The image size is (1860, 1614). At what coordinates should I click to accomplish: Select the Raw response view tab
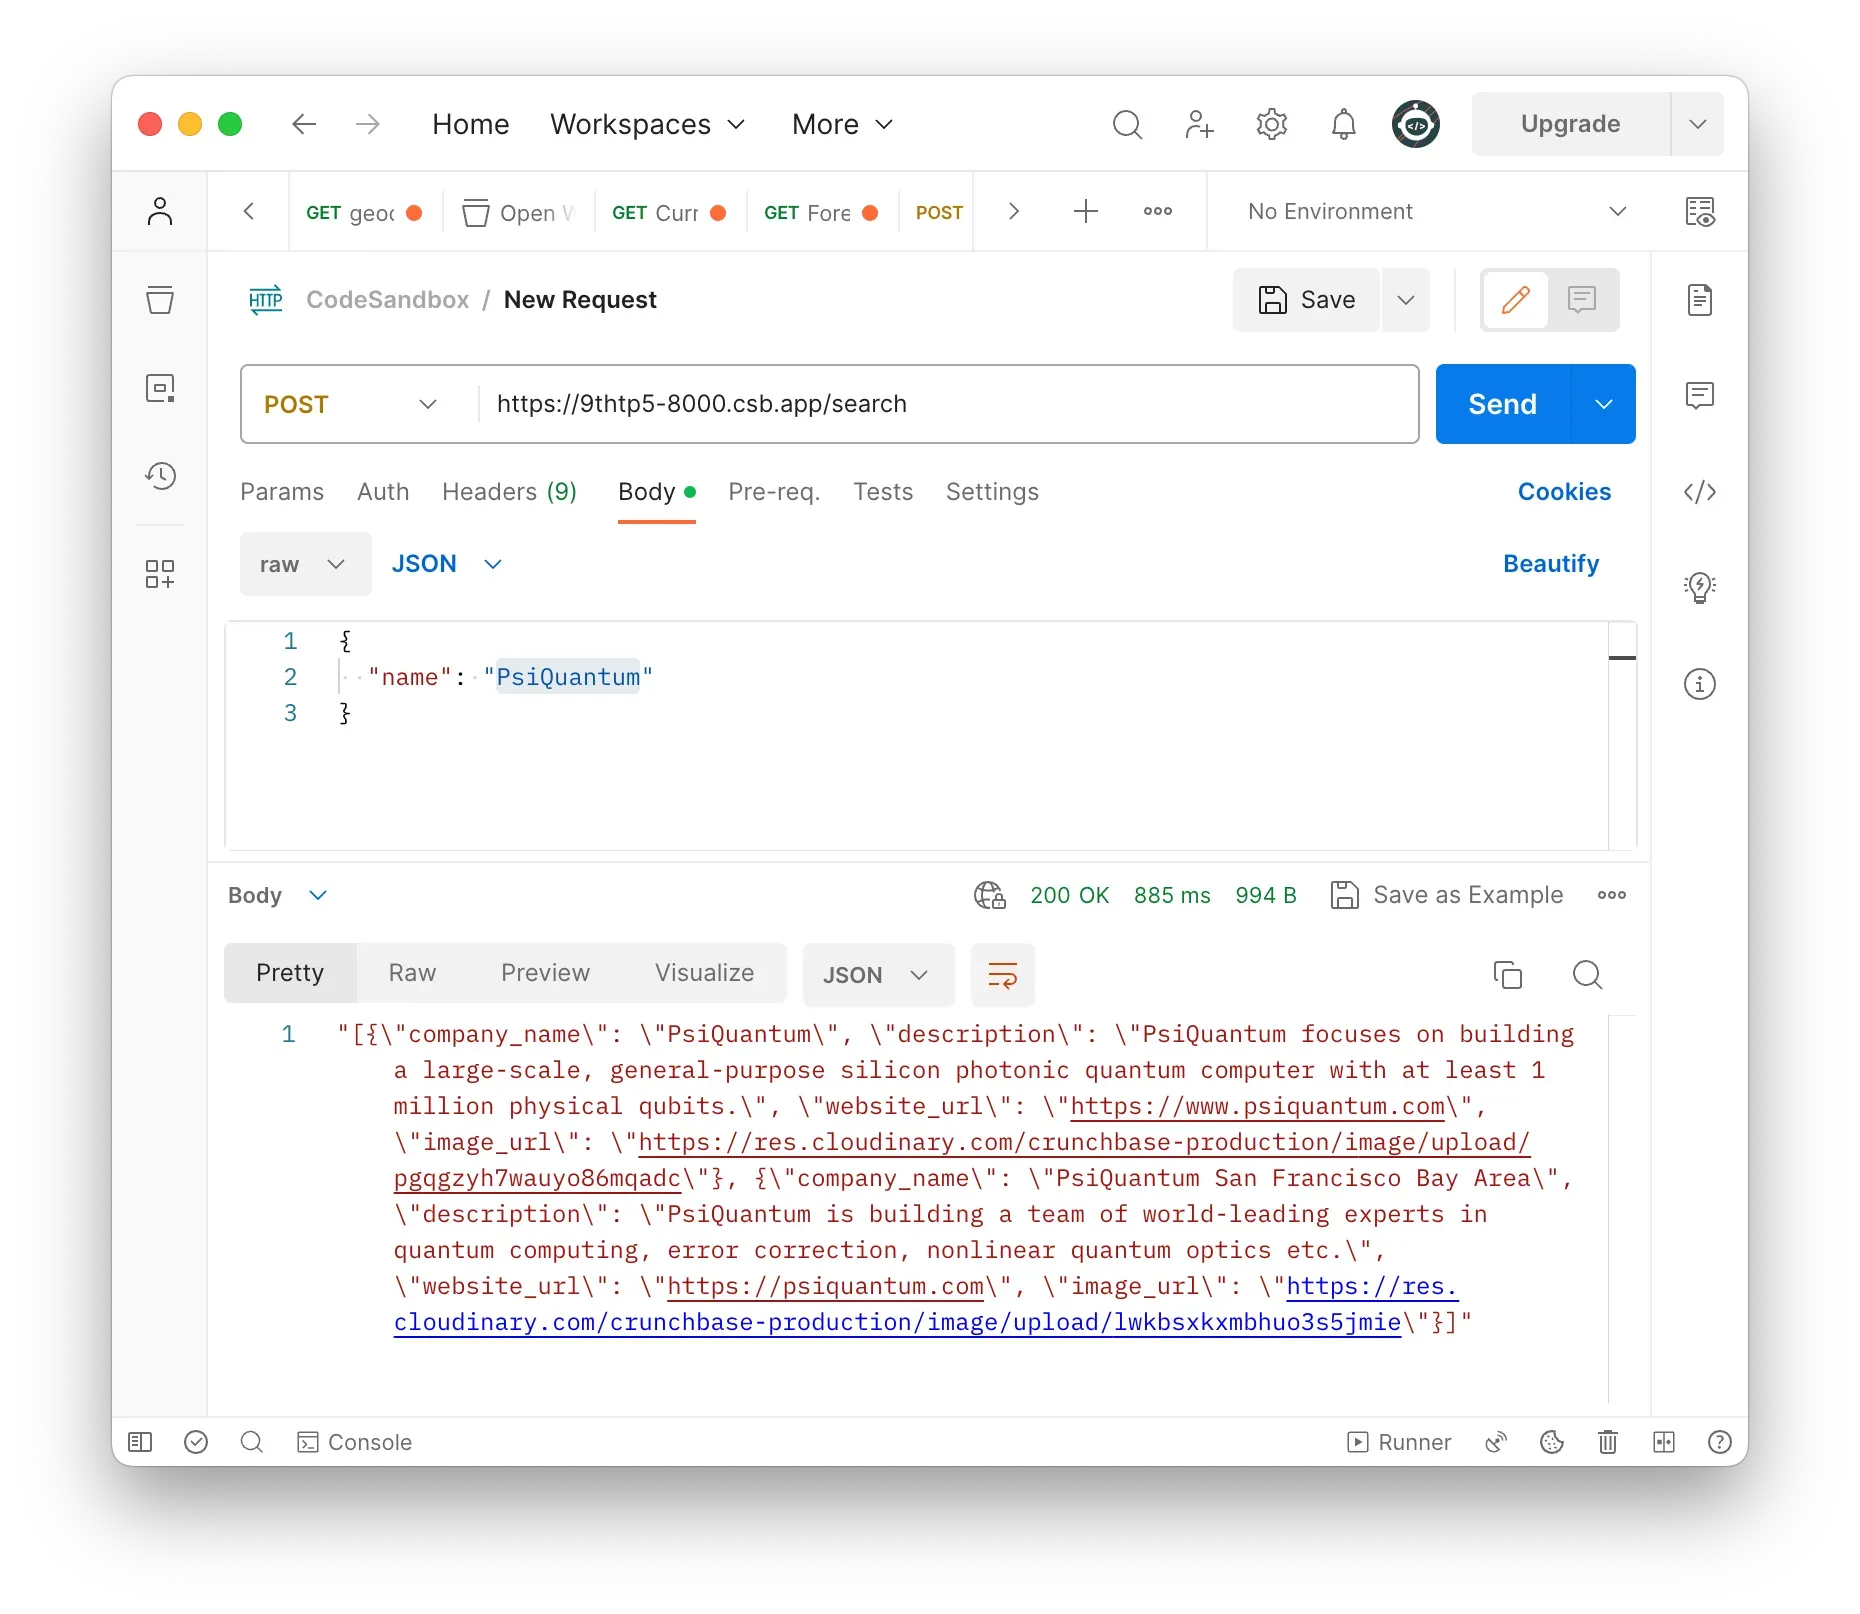click(x=412, y=973)
